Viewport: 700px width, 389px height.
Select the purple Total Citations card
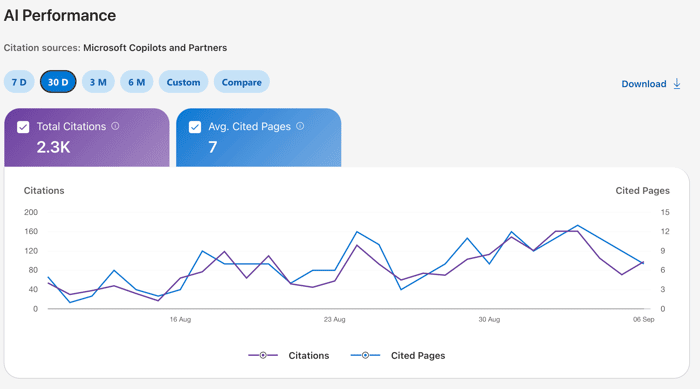pyautogui.click(x=87, y=138)
